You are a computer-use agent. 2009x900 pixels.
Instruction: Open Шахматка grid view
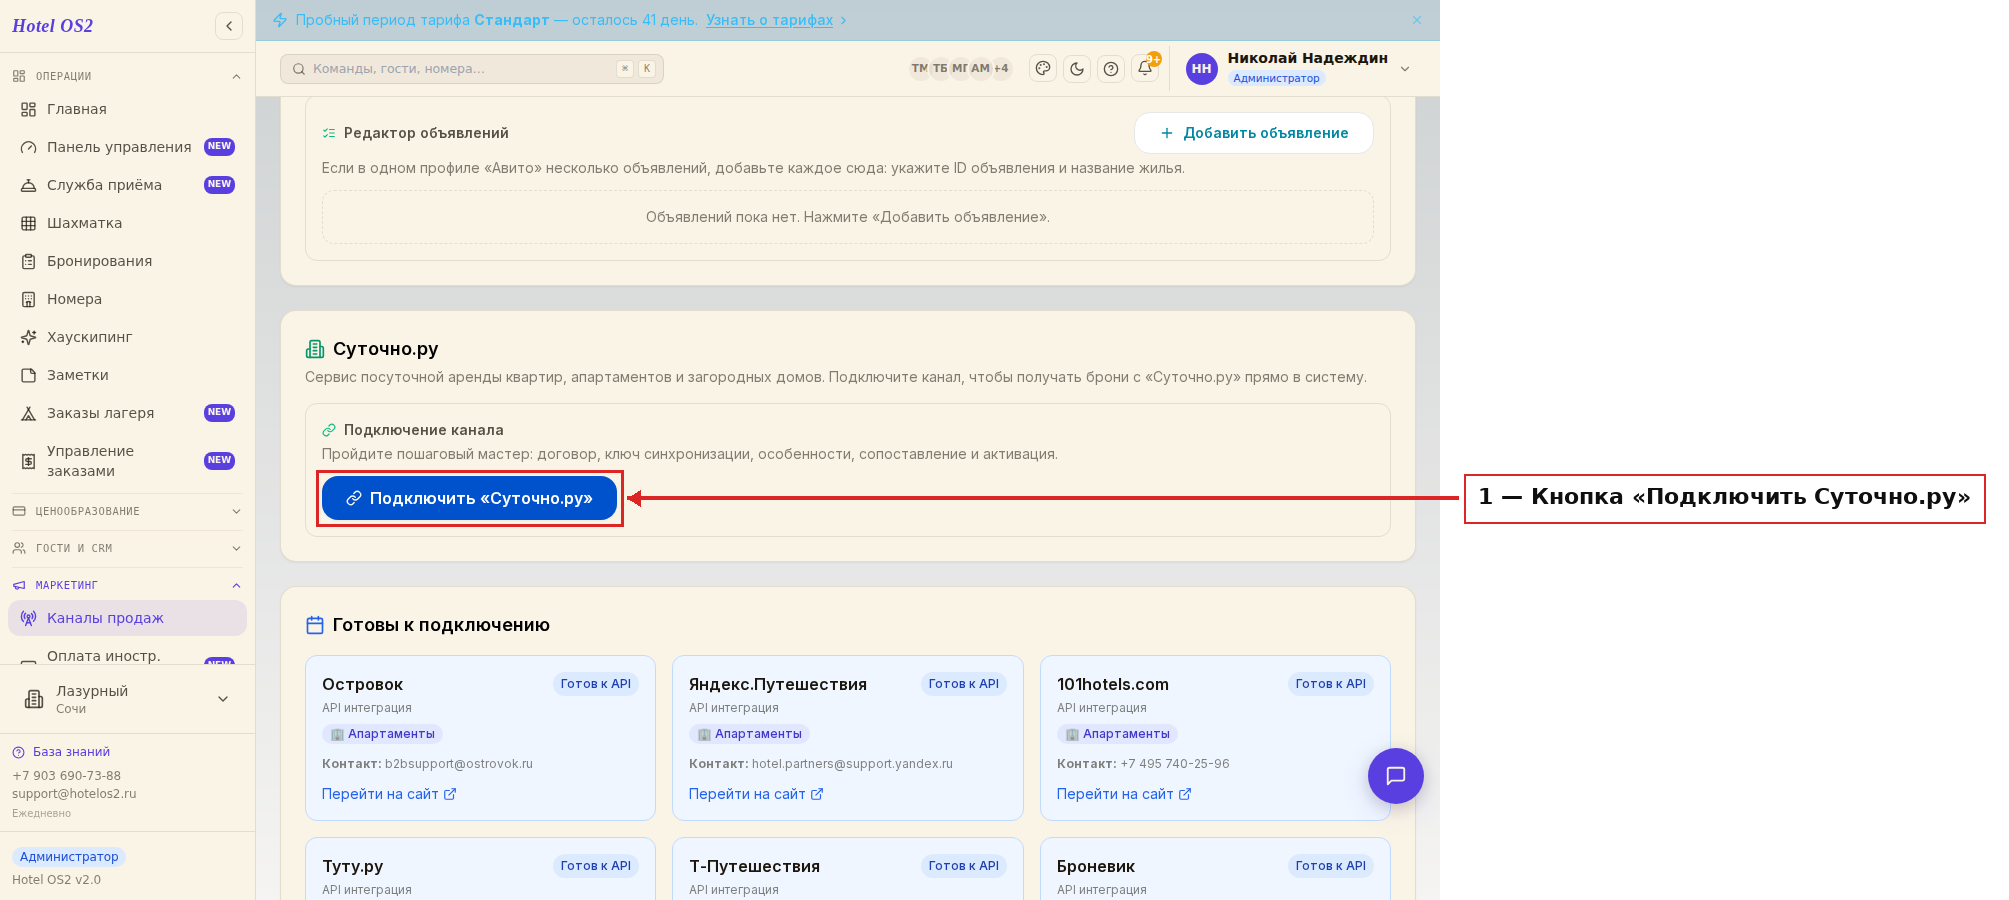click(x=127, y=223)
